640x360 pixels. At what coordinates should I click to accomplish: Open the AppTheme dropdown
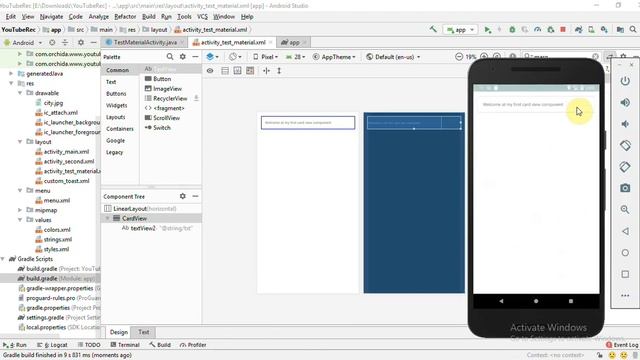coord(334,57)
